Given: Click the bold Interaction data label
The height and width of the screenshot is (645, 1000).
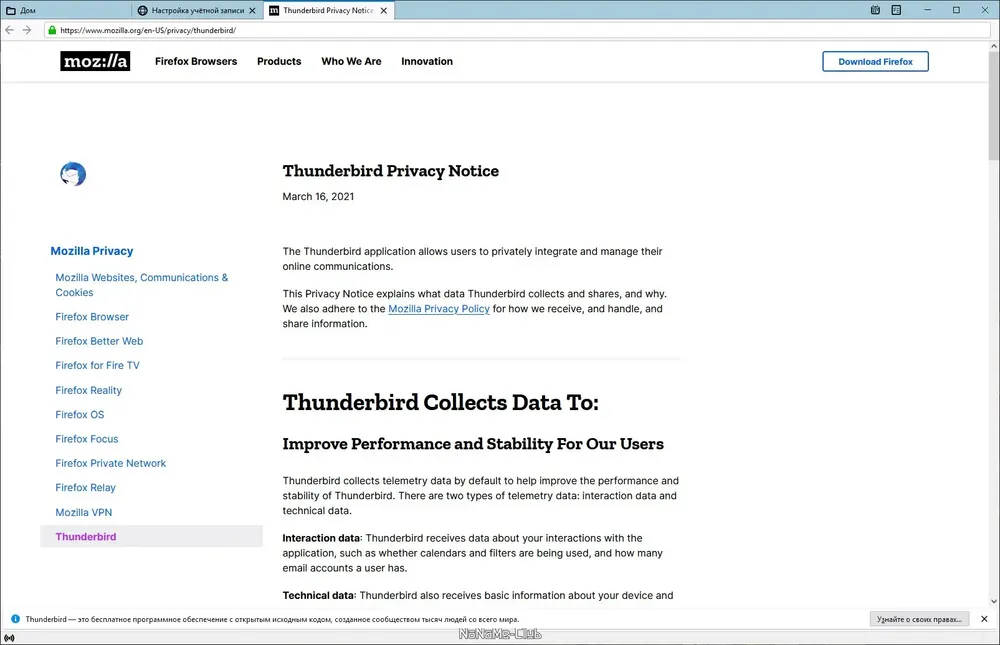Looking at the screenshot, I should tap(321, 538).
